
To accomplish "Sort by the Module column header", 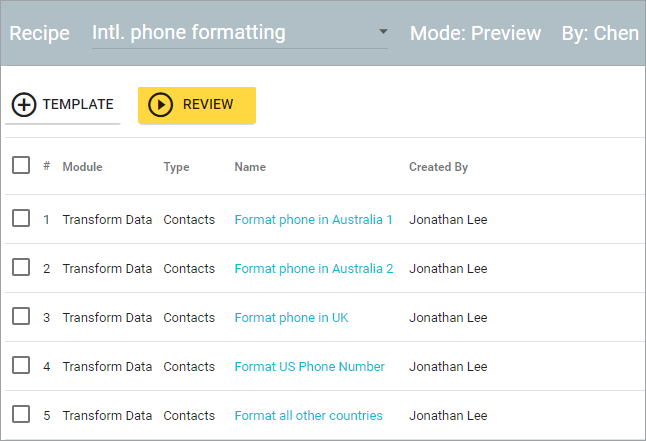I will (x=82, y=167).
